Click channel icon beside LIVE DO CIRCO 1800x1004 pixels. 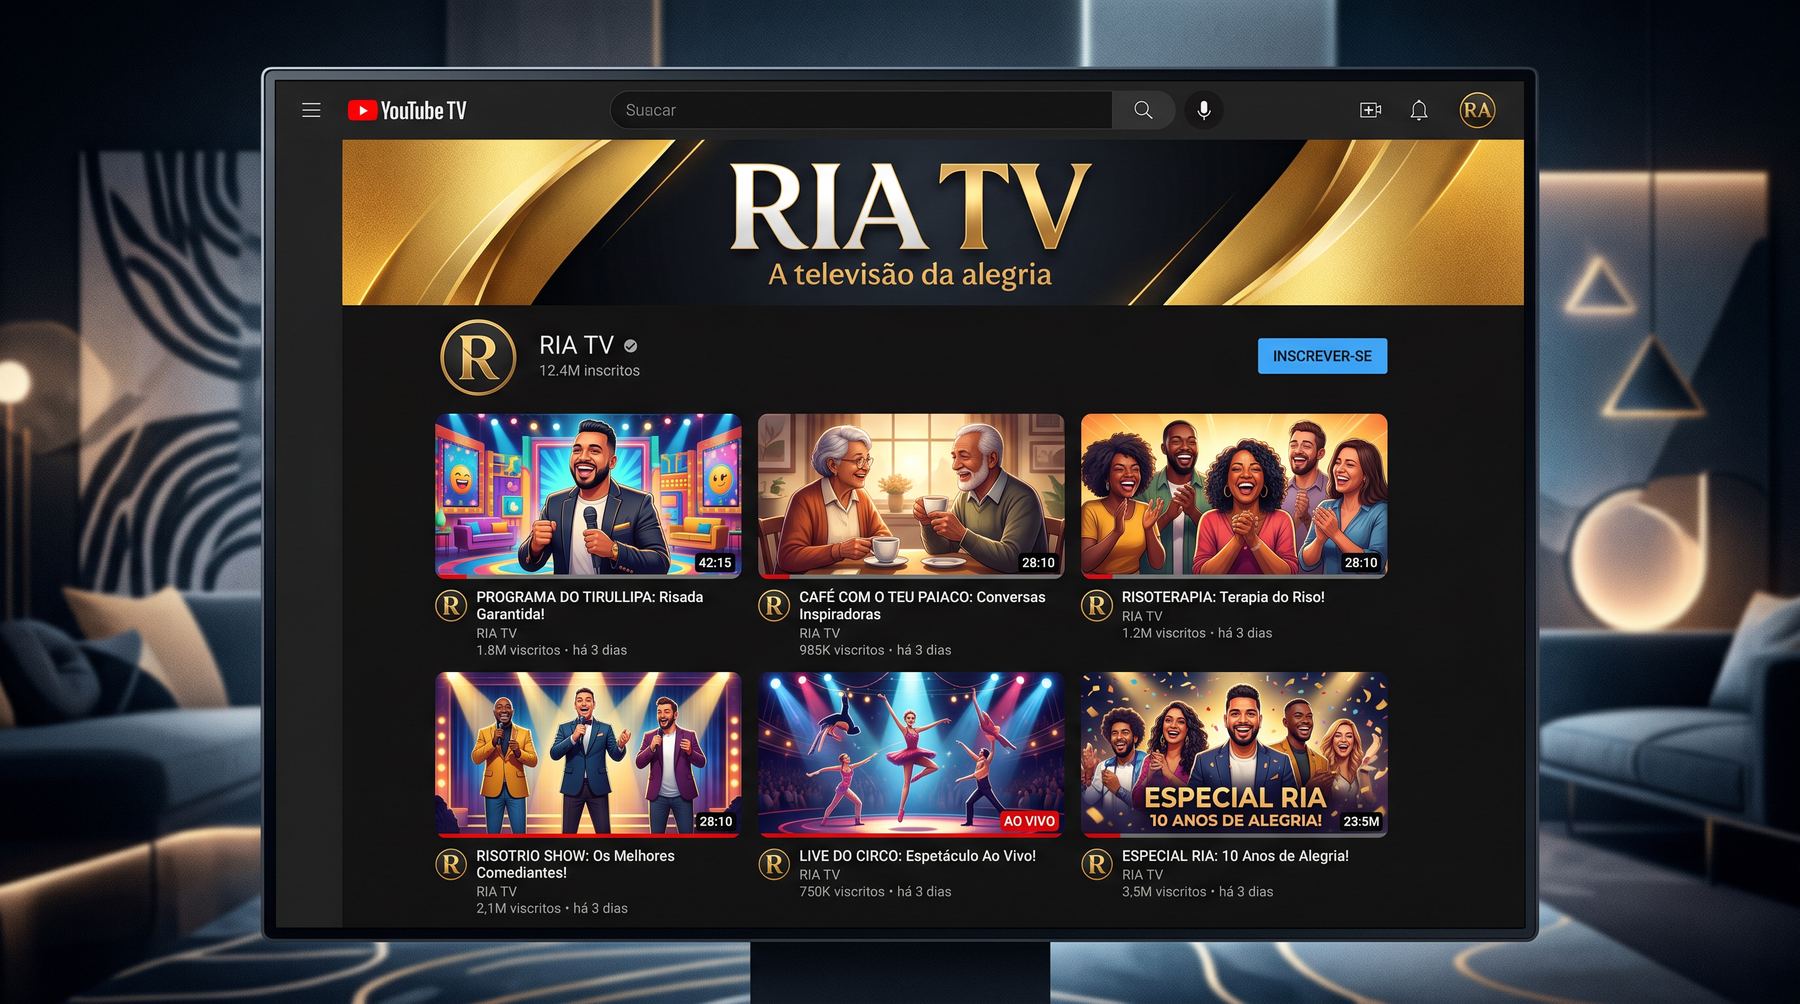click(x=774, y=864)
